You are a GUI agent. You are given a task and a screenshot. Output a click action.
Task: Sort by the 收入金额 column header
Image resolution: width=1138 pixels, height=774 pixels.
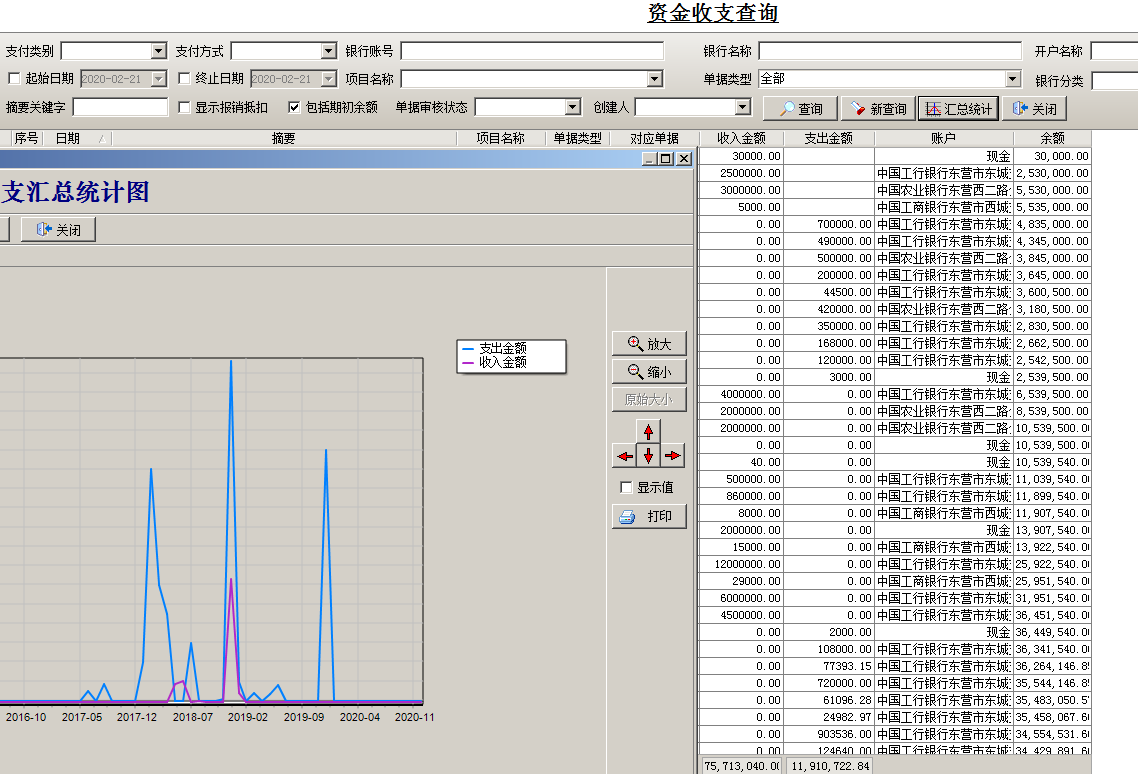tap(740, 139)
